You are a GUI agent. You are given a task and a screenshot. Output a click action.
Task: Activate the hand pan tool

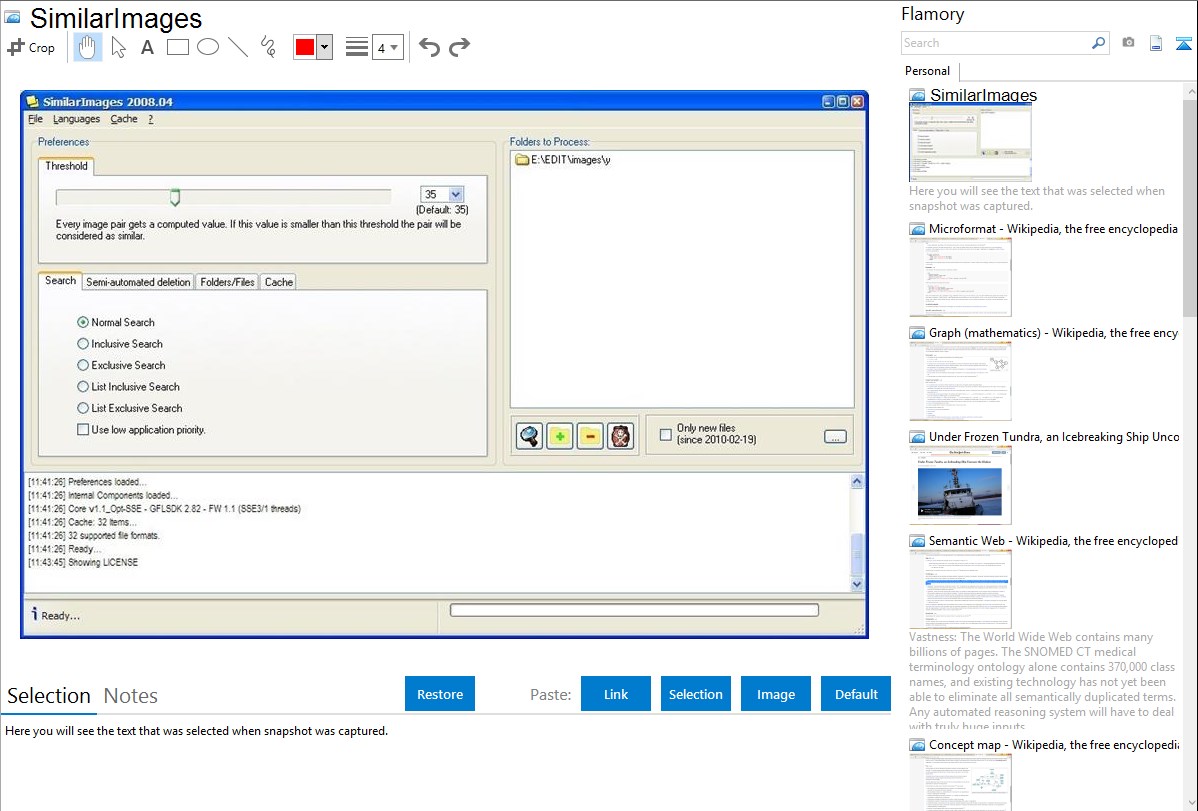coord(87,47)
